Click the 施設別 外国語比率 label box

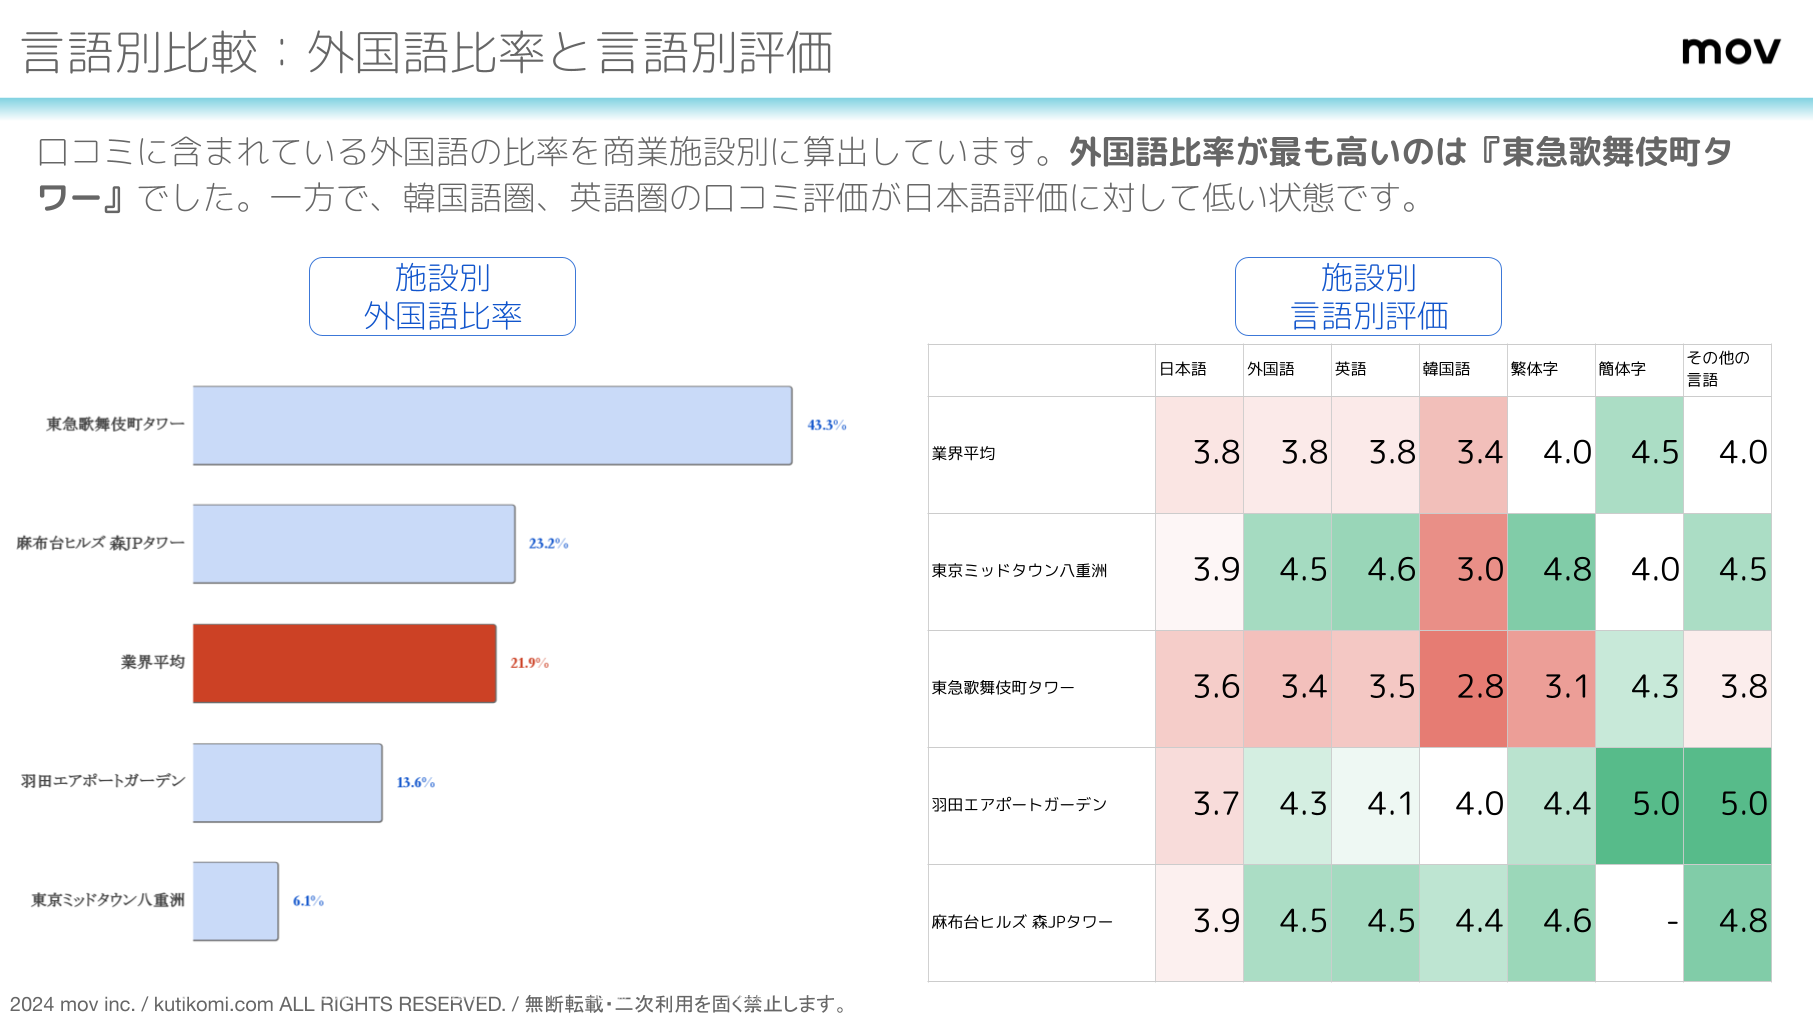[442, 297]
